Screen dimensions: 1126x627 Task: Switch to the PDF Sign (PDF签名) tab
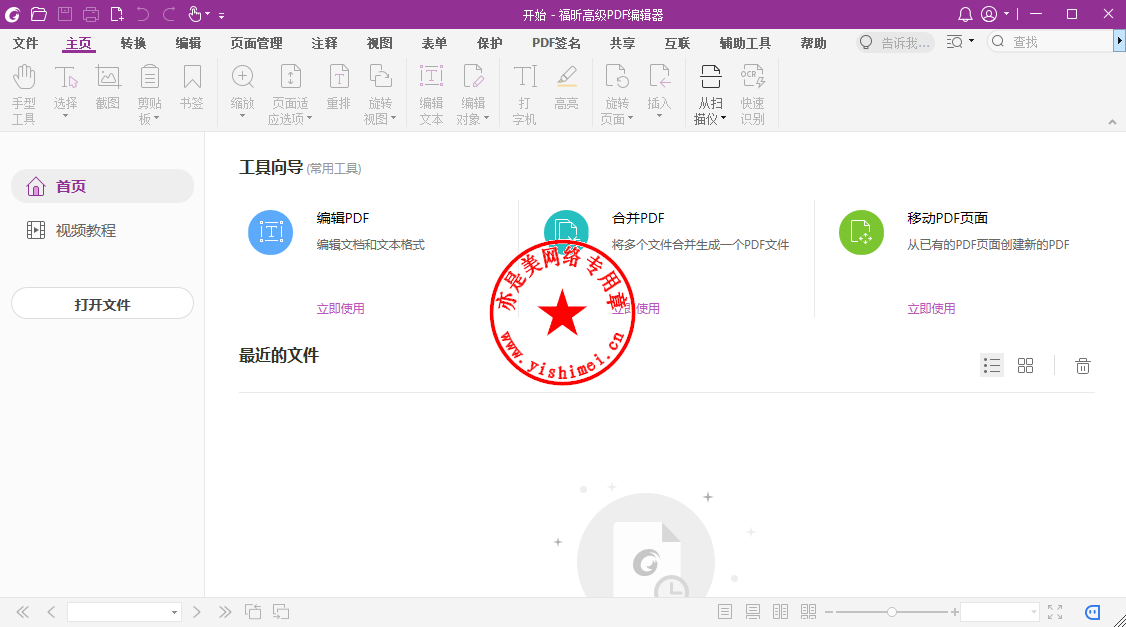click(557, 43)
